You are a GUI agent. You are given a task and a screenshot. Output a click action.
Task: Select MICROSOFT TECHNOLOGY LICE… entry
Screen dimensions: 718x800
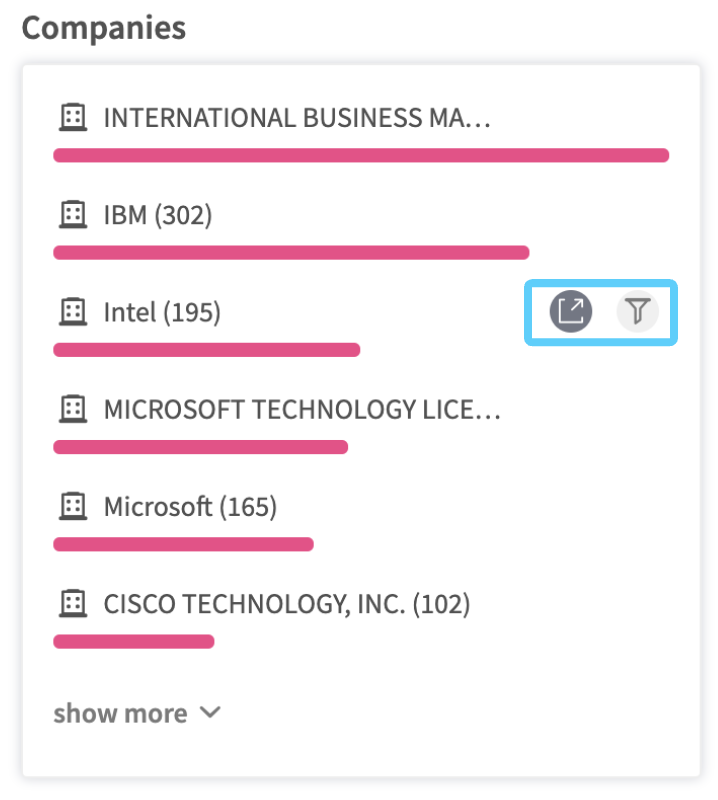[x=301, y=409]
